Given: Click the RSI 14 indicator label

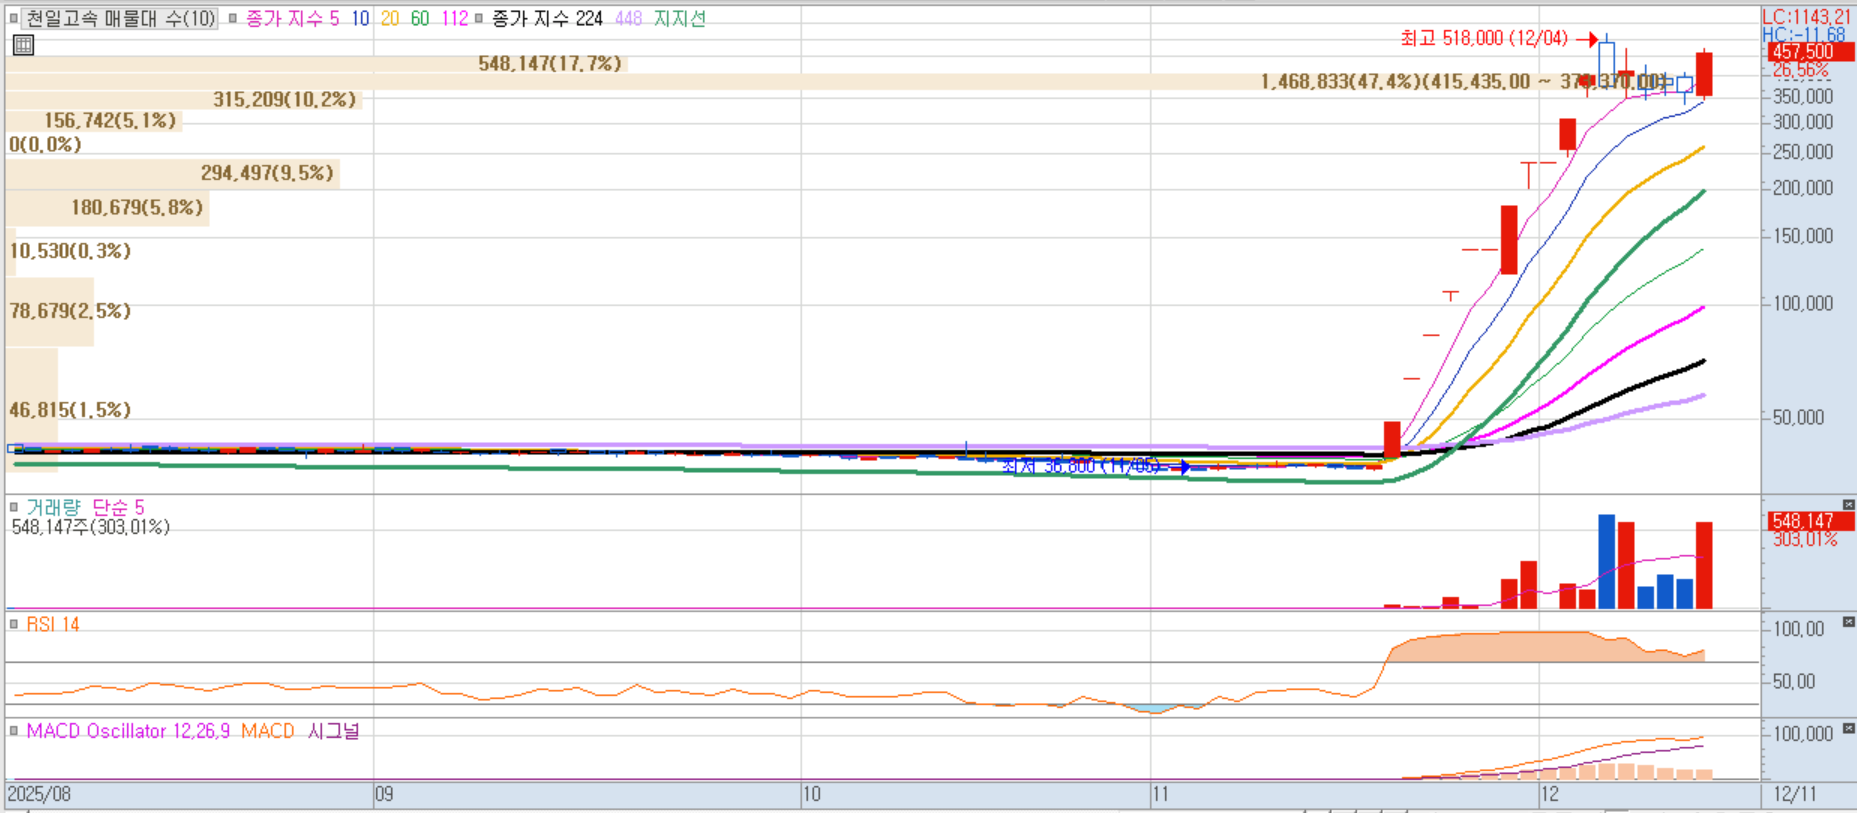Looking at the screenshot, I should pyautogui.click(x=53, y=624).
